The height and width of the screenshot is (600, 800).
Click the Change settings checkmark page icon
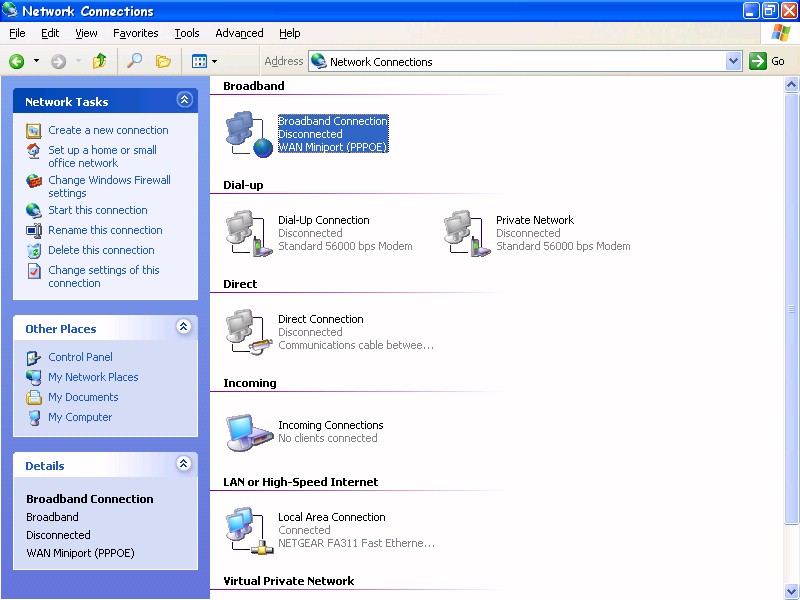click(x=34, y=271)
